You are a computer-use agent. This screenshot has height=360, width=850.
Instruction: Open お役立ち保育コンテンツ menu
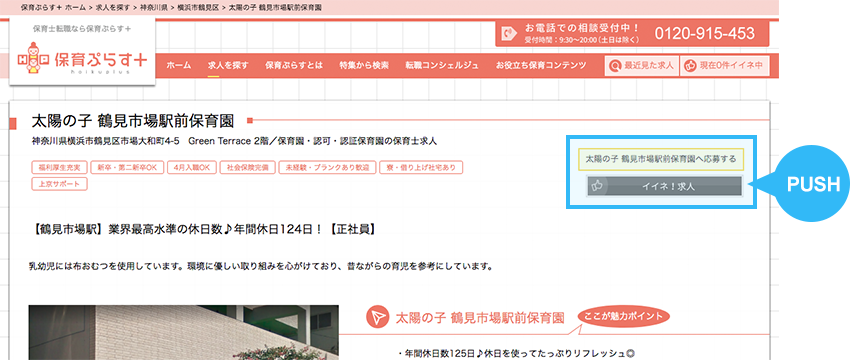(x=540, y=66)
